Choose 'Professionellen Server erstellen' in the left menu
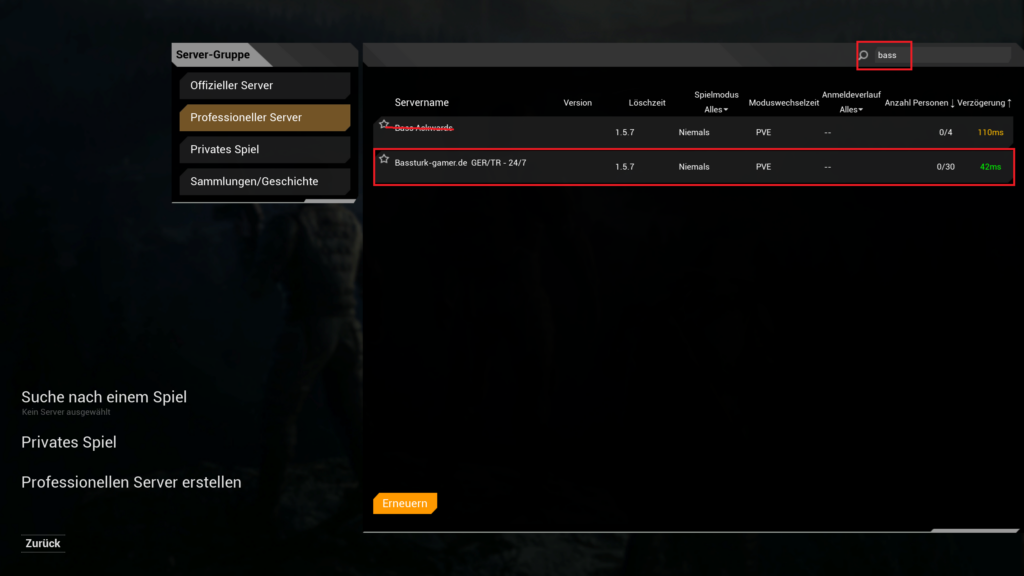1024x576 pixels. tap(131, 482)
